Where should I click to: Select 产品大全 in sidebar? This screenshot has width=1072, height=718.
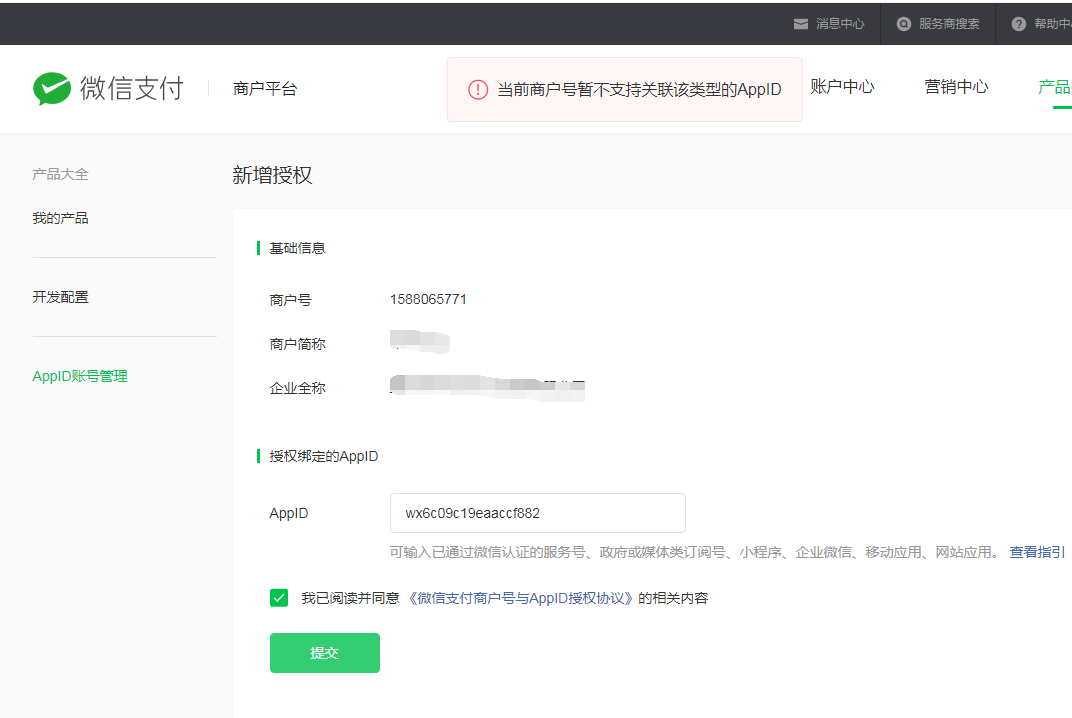pos(60,174)
